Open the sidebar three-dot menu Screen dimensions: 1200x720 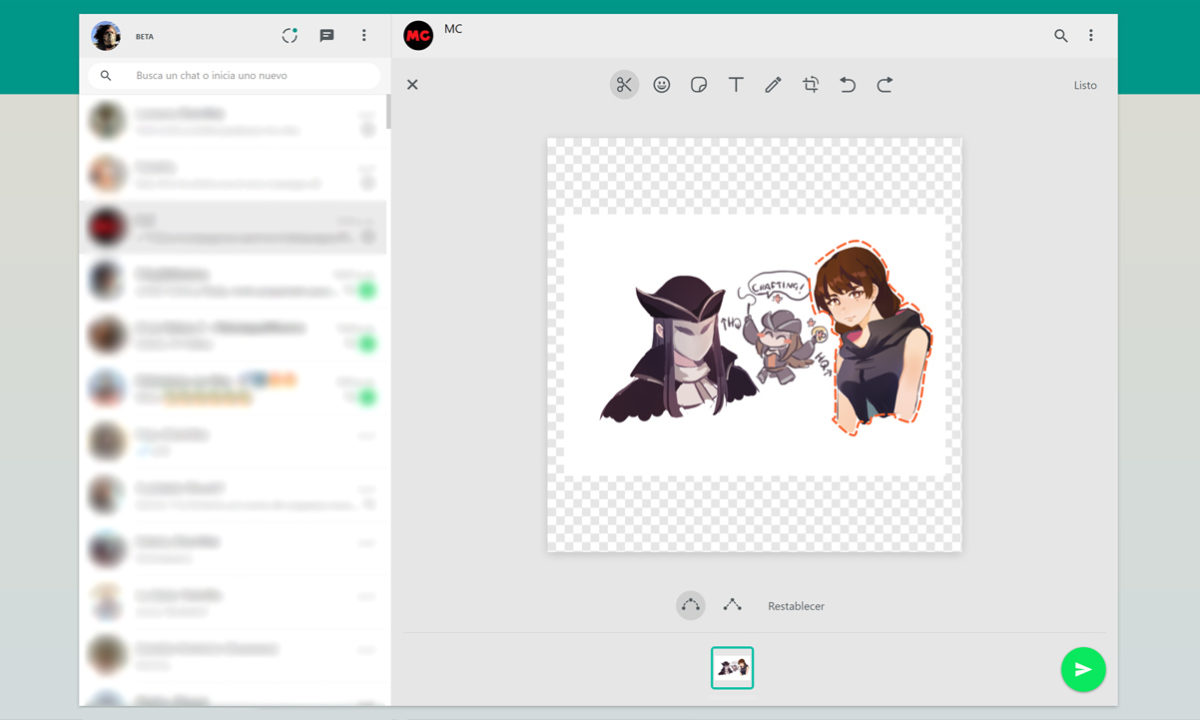(x=364, y=36)
